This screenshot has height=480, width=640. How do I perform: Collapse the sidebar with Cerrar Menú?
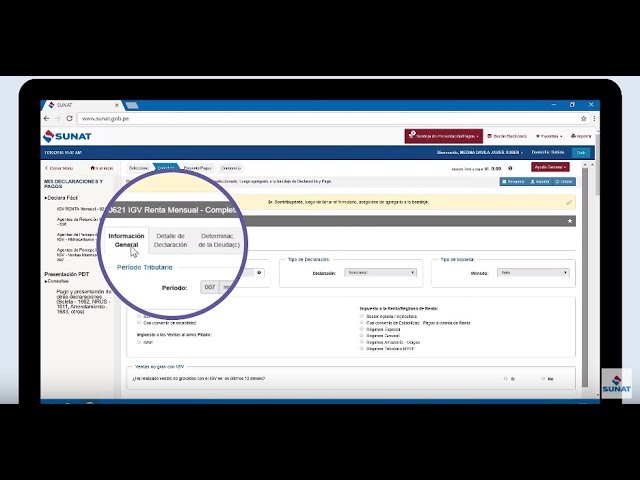pyautogui.click(x=59, y=168)
